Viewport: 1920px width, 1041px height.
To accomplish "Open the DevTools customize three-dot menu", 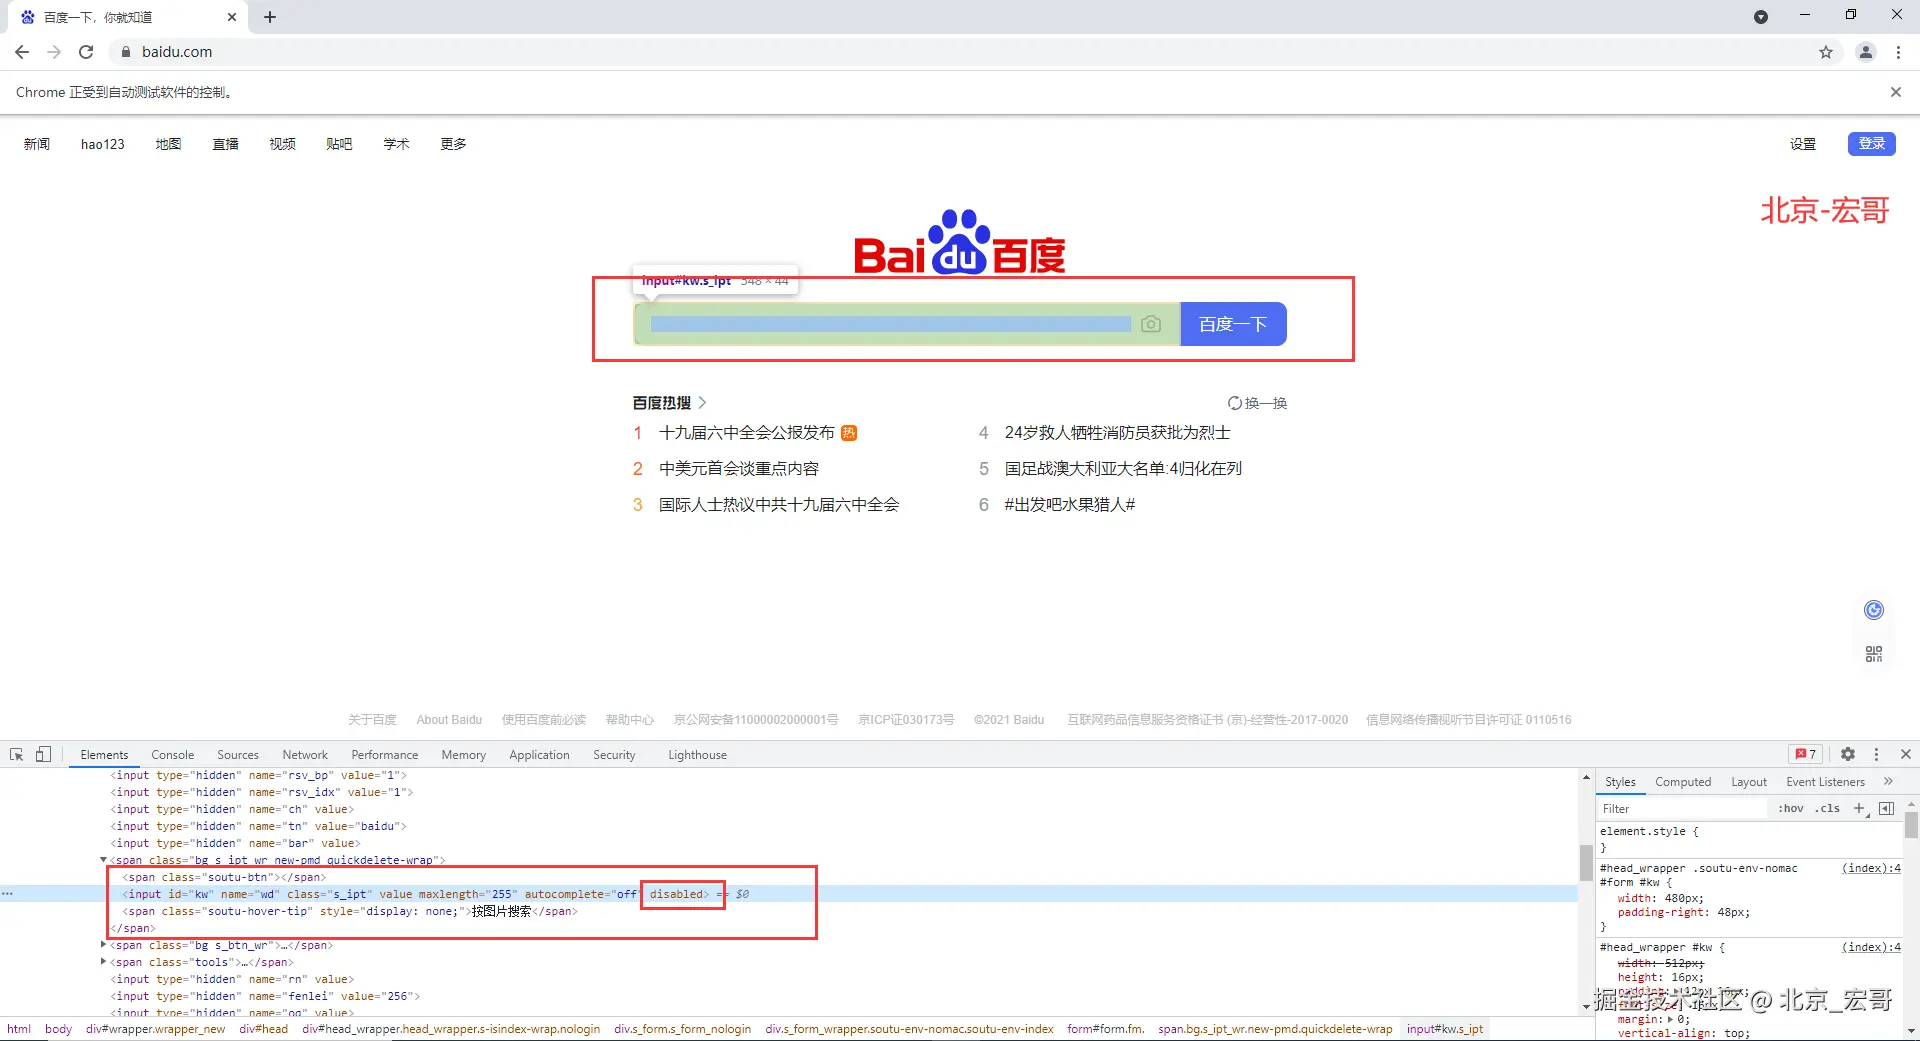I will click(x=1877, y=755).
